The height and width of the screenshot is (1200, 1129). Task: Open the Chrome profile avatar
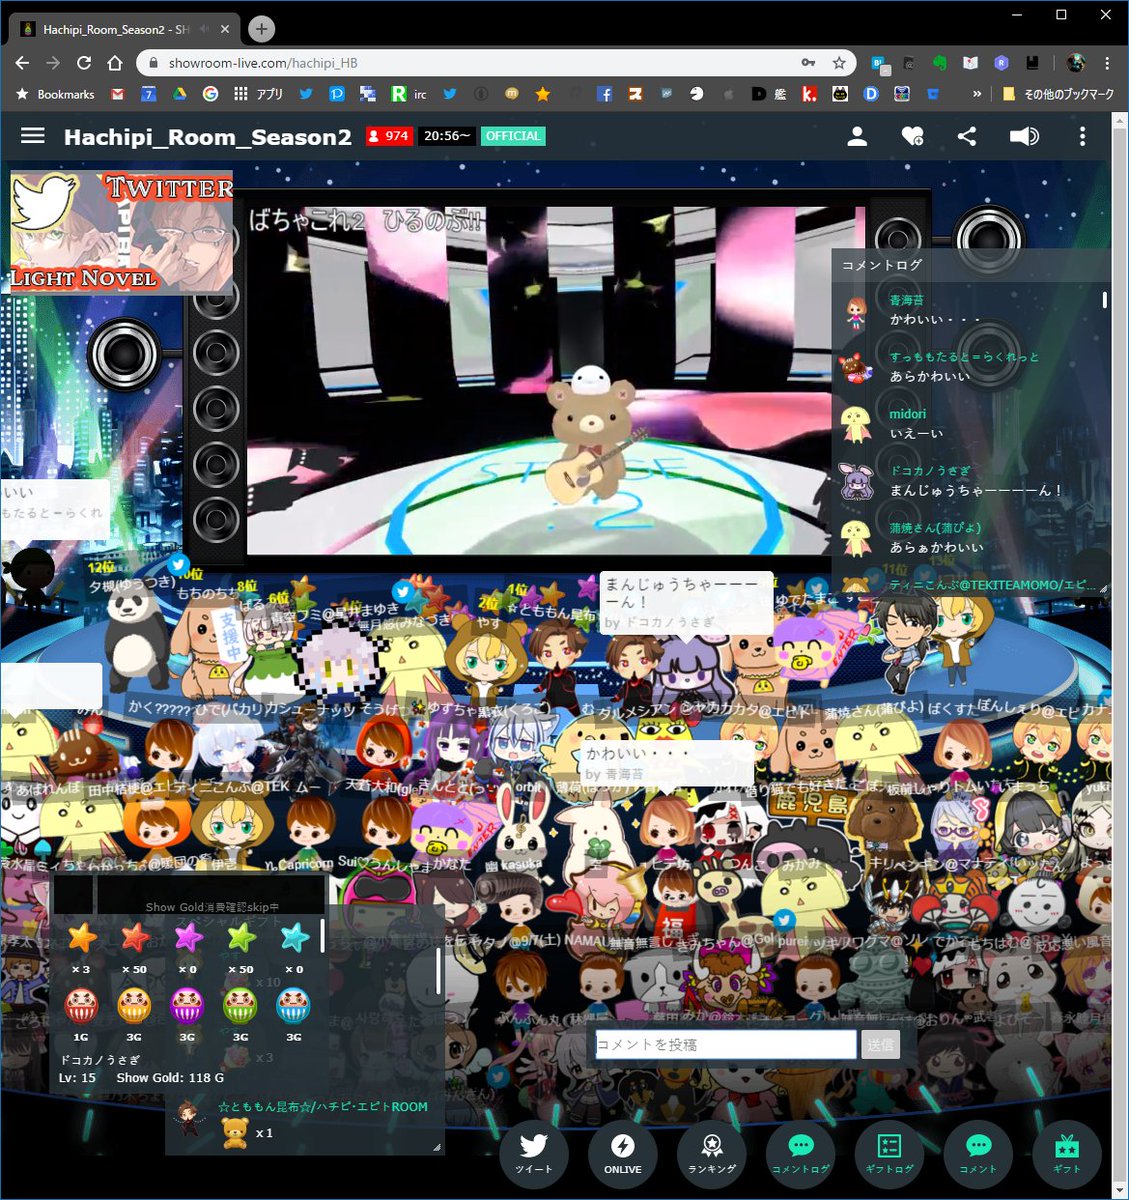pyautogui.click(x=1076, y=63)
